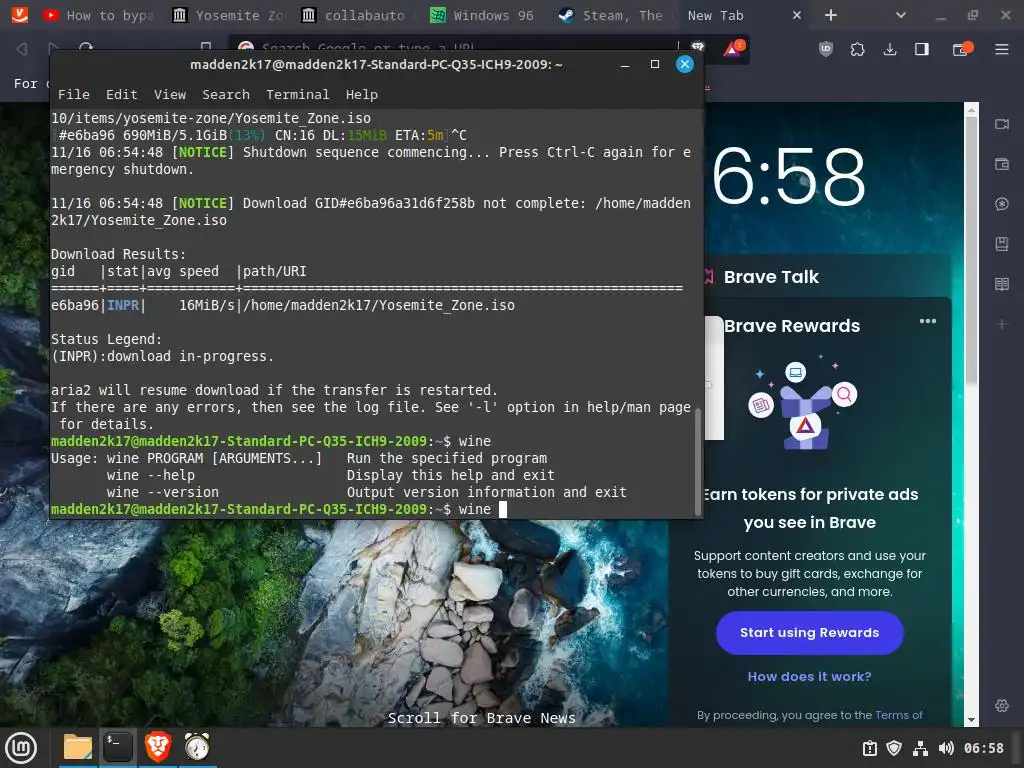Click the 6:58 clock on new tab

pyautogui.click(x=789, y=176)
